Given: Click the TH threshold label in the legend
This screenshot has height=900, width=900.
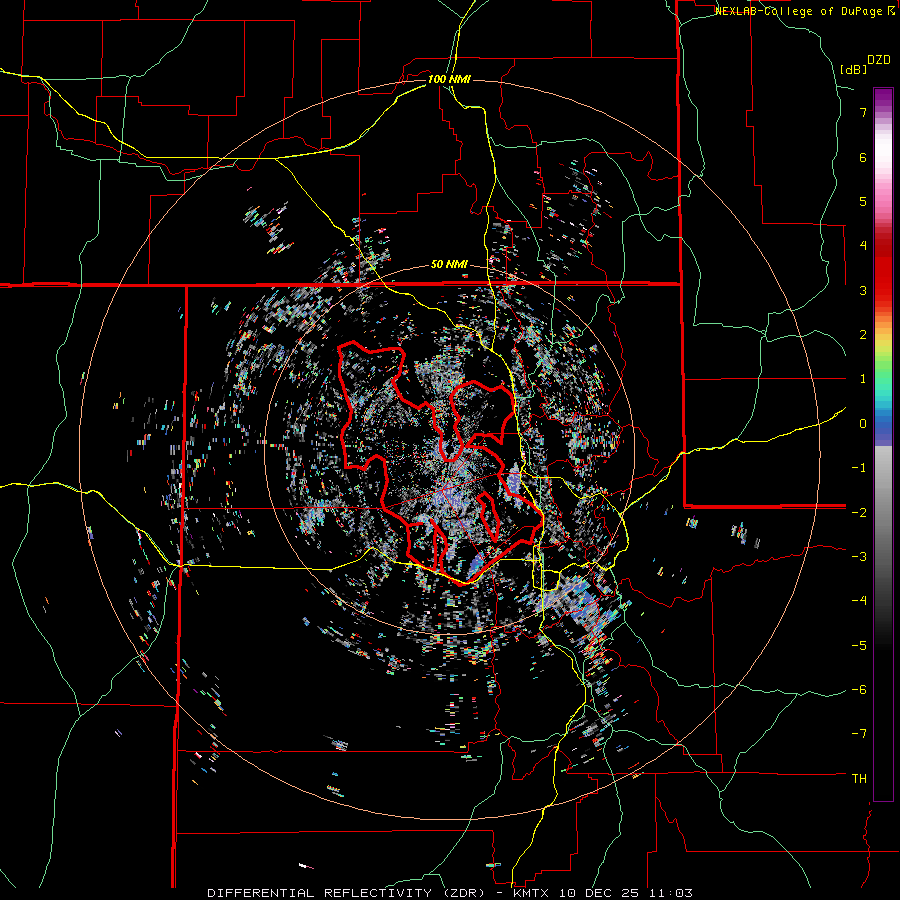Looking at the screenshot, I should (x=859, y=779).
